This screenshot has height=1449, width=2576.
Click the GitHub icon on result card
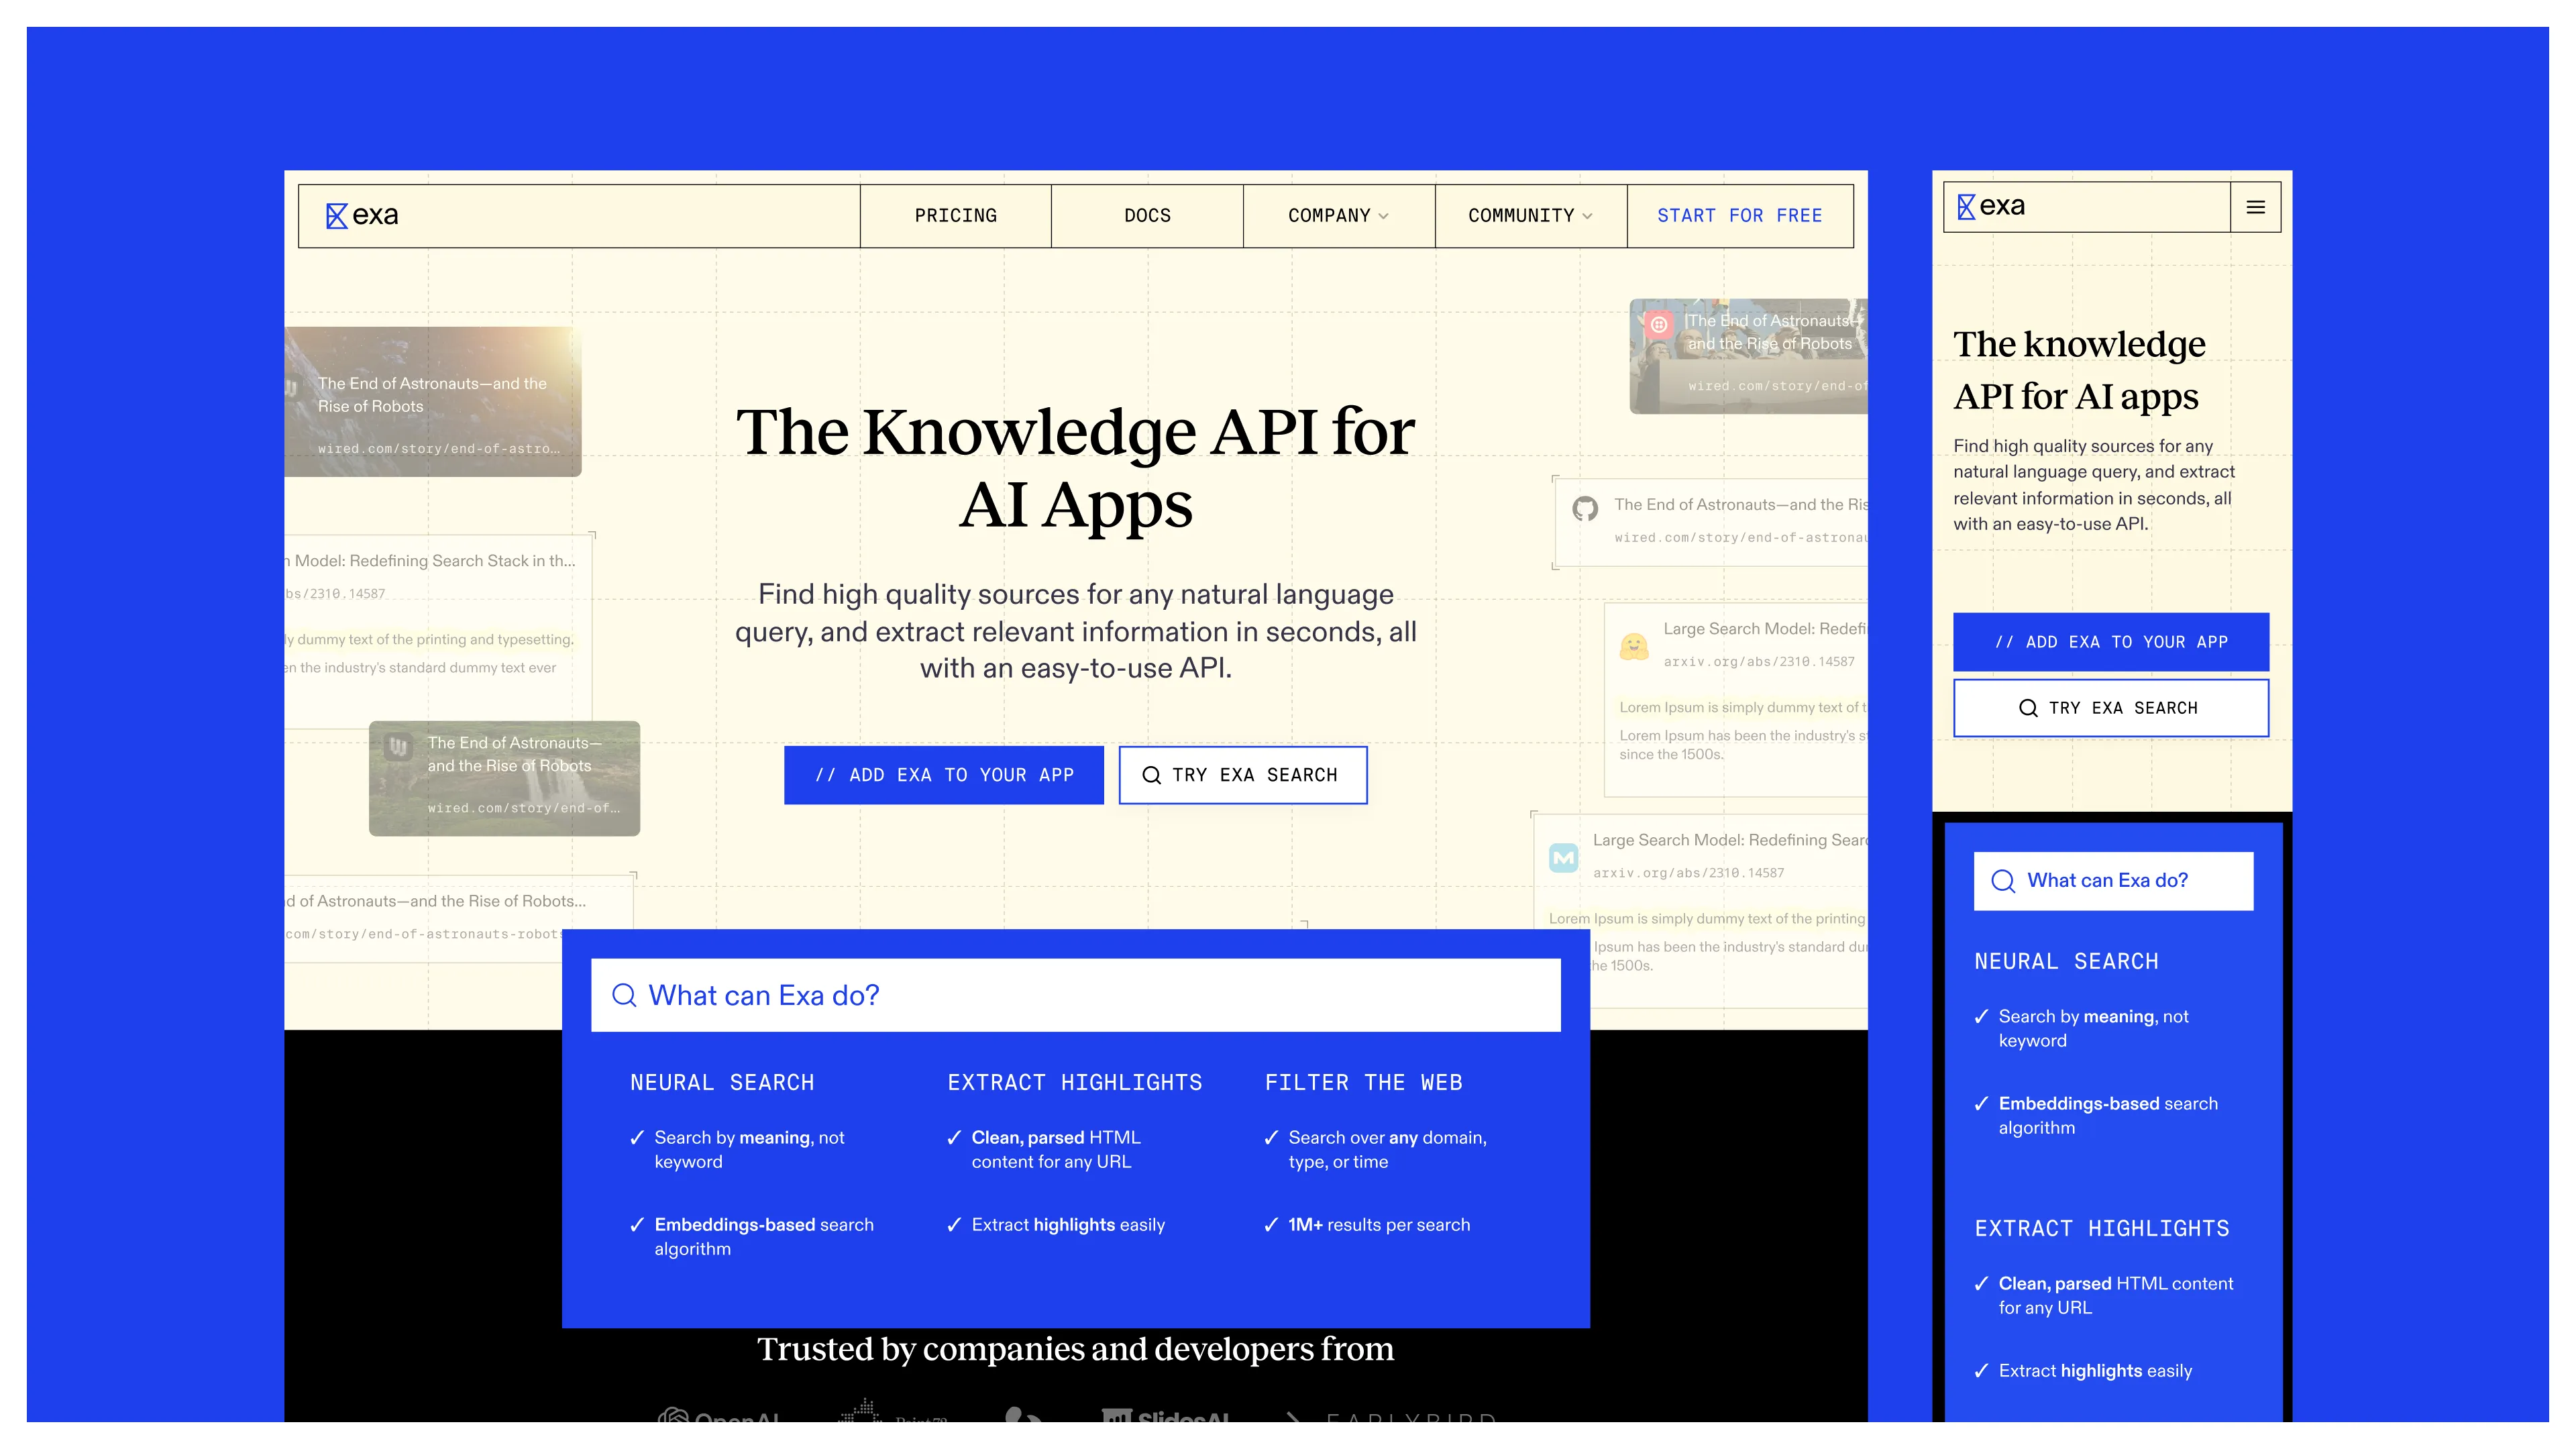pyautogui.click(x=1585, y=509)
